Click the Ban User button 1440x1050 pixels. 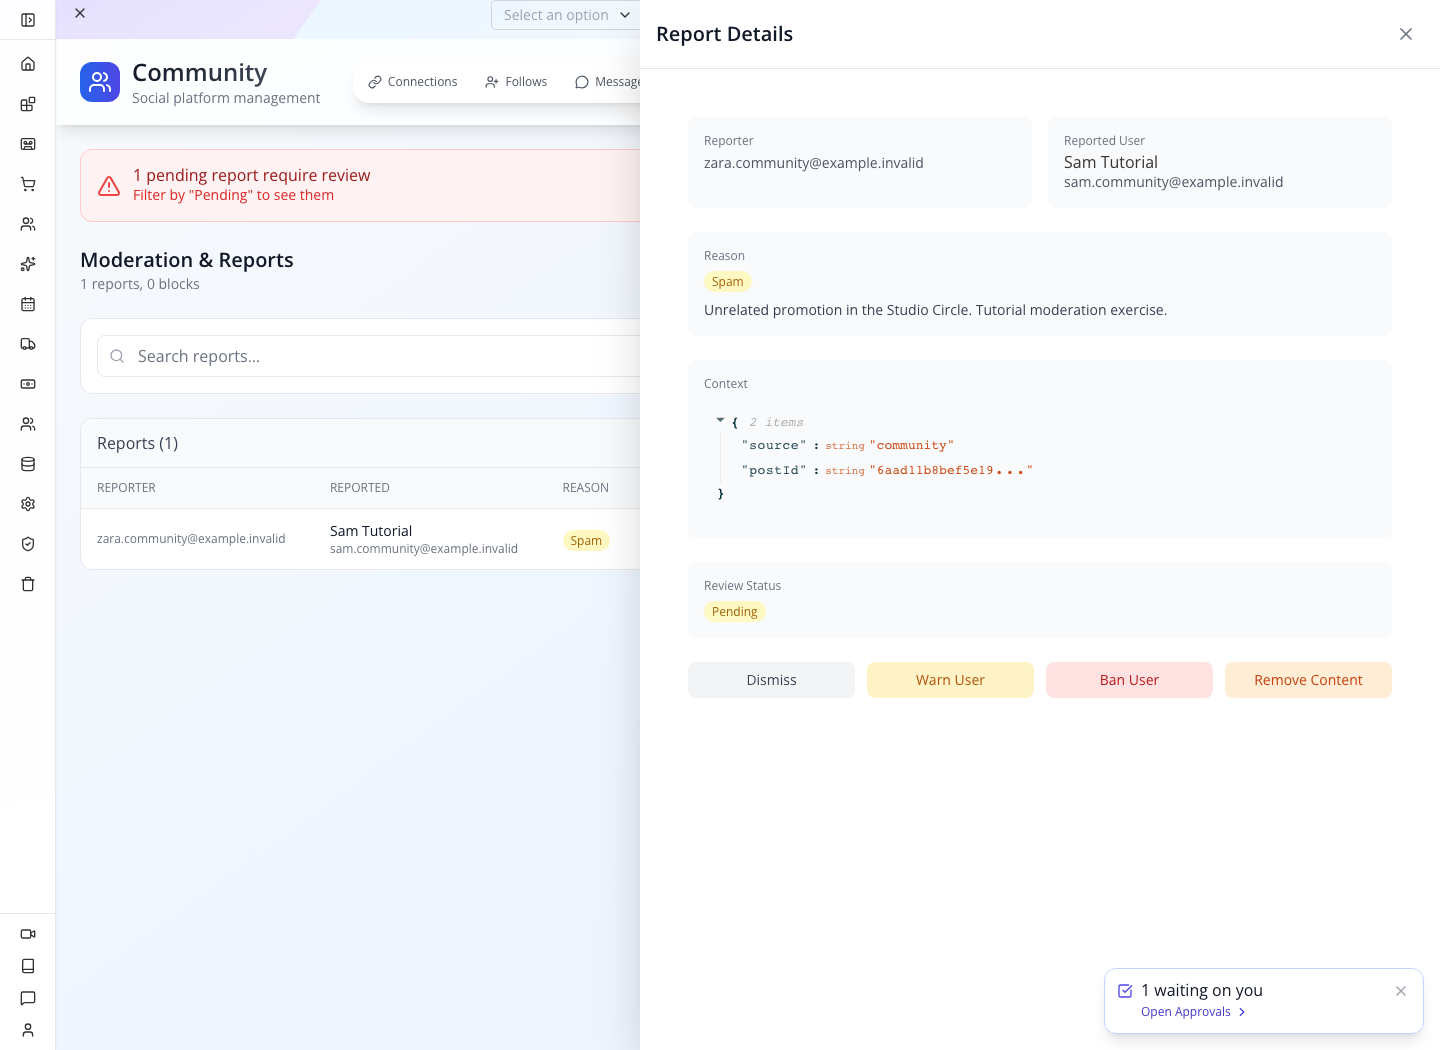pos(1129,680)
